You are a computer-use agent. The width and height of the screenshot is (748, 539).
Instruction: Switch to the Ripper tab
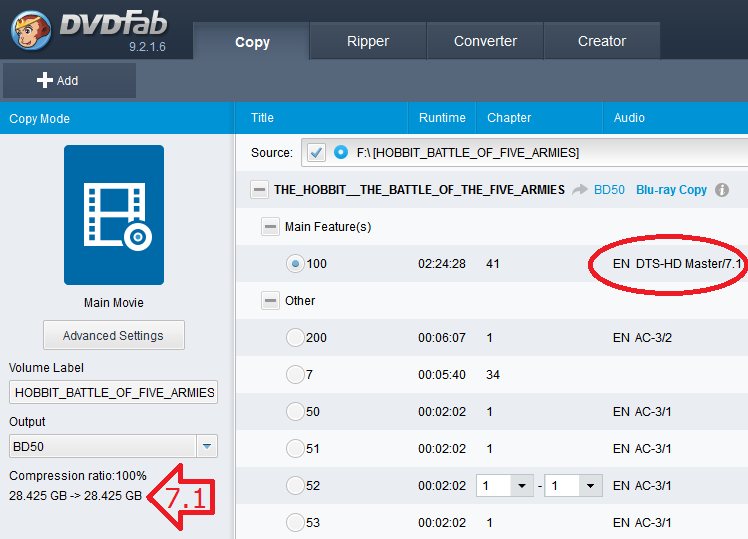[x=368, y=41]
